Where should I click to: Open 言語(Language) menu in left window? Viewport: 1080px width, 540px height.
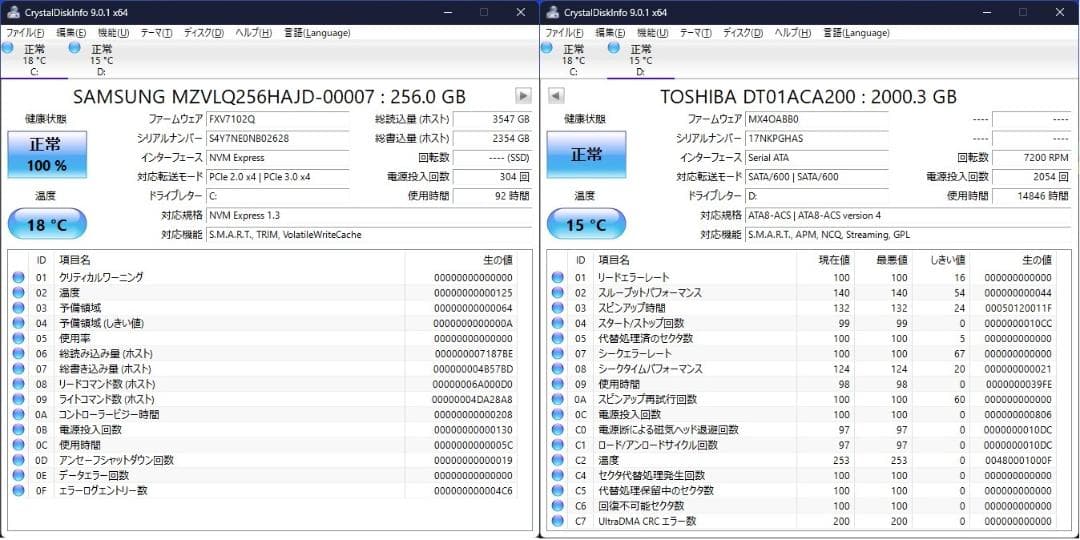click(x=317, y=32)
